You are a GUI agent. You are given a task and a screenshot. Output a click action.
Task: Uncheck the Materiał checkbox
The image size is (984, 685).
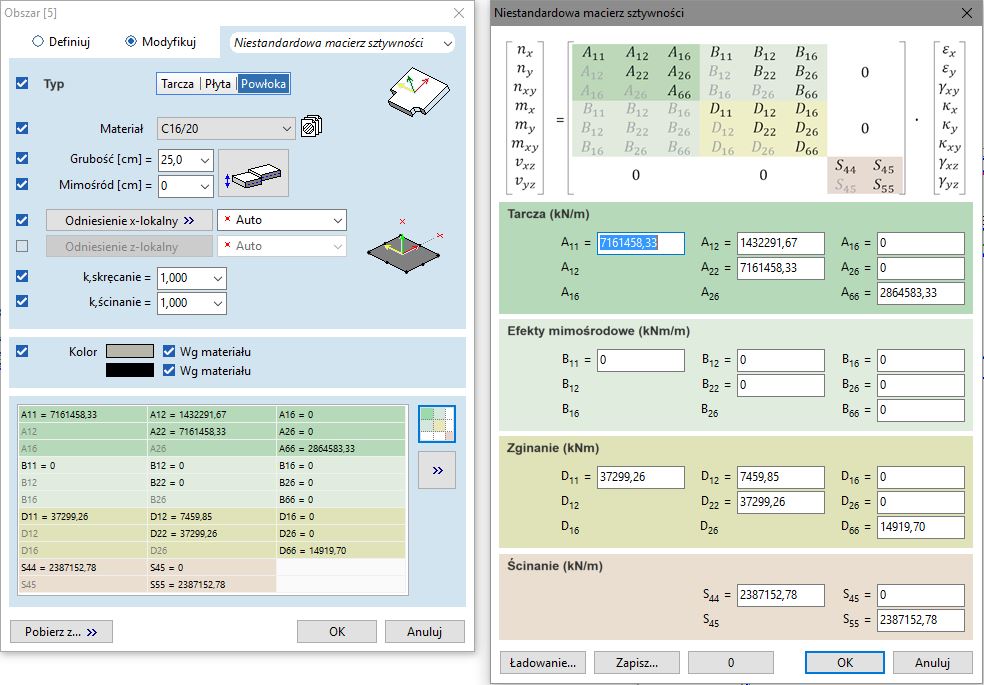pyautogui.click(x=23, y=128)
